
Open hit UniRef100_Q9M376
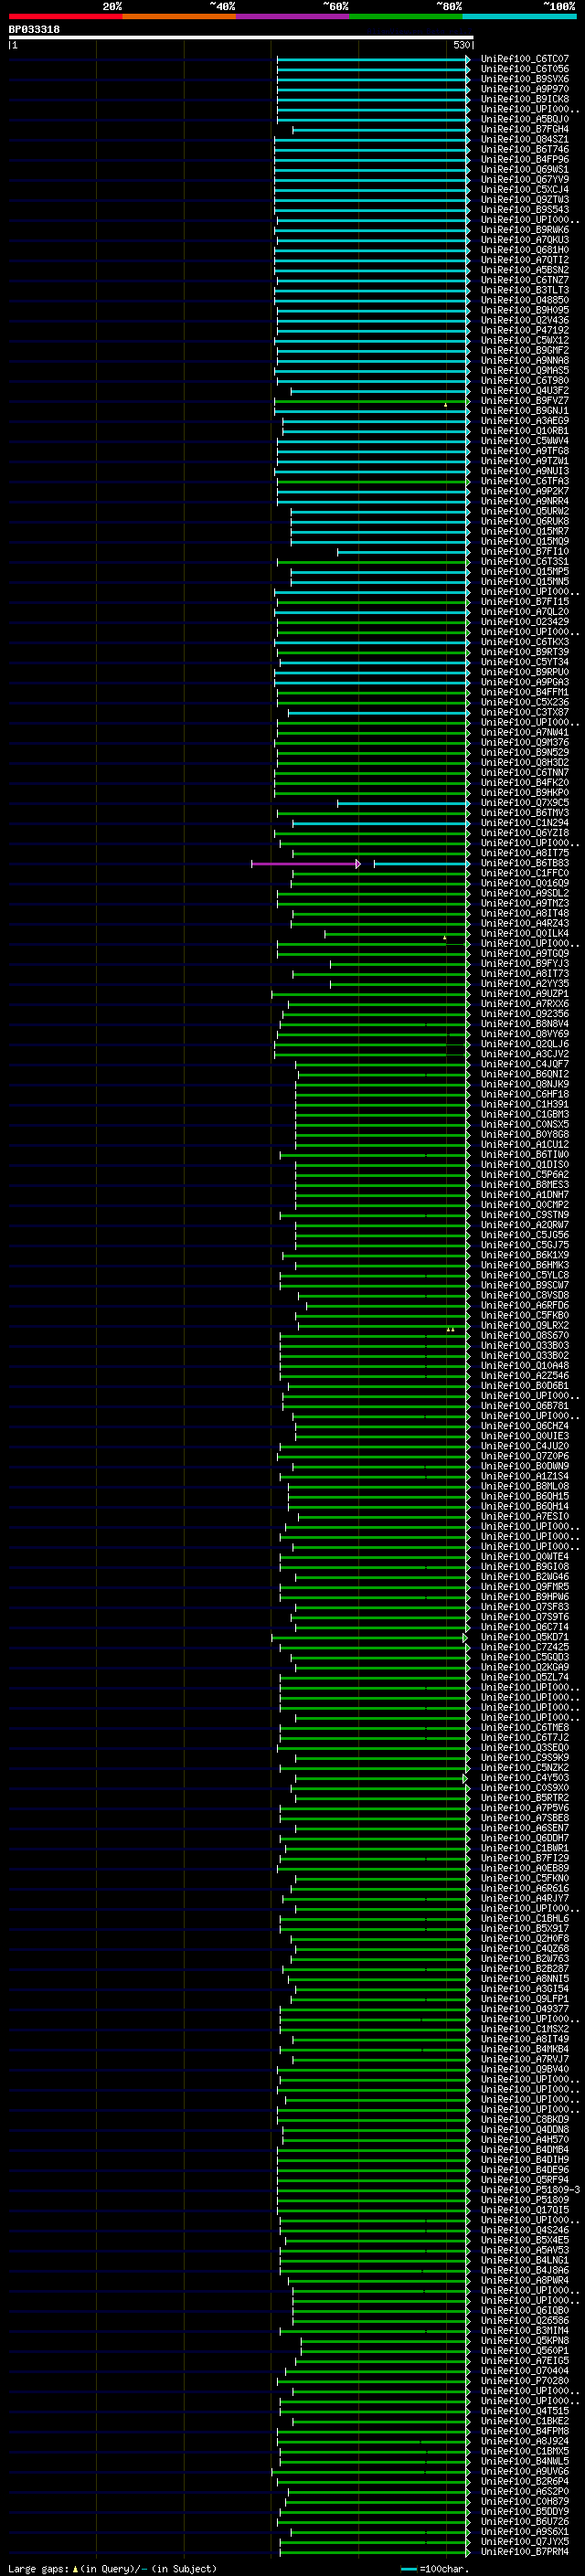(524, 742)
